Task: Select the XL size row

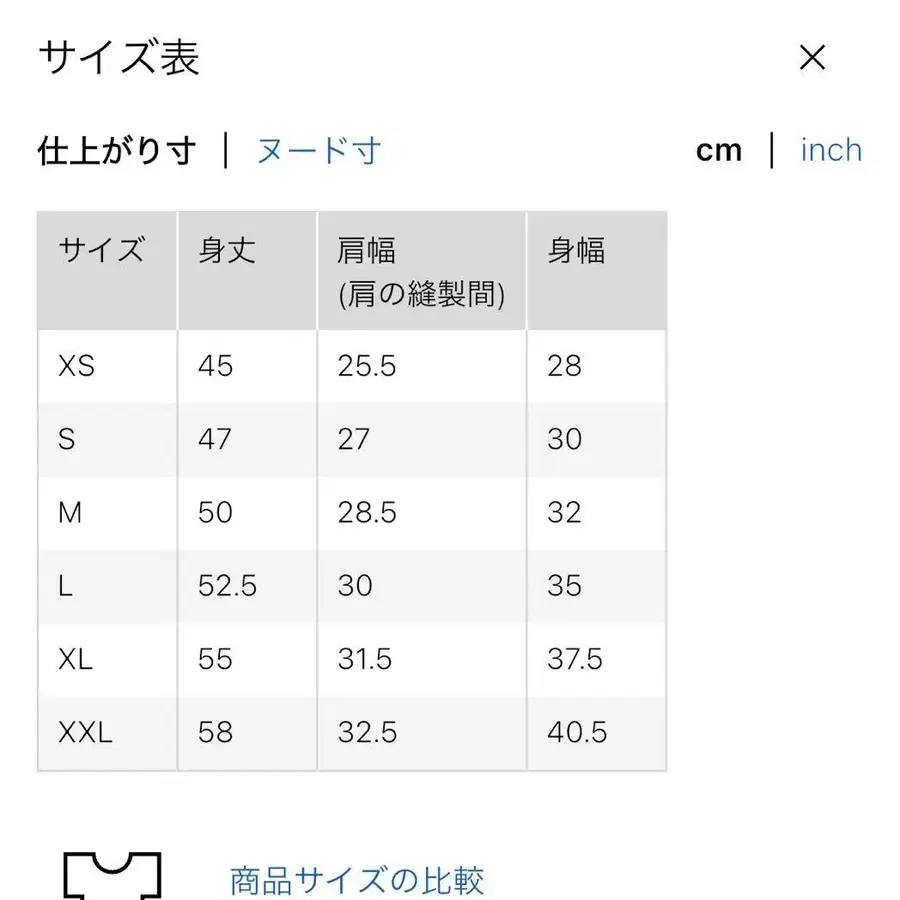Action: [x=75, y=660]
